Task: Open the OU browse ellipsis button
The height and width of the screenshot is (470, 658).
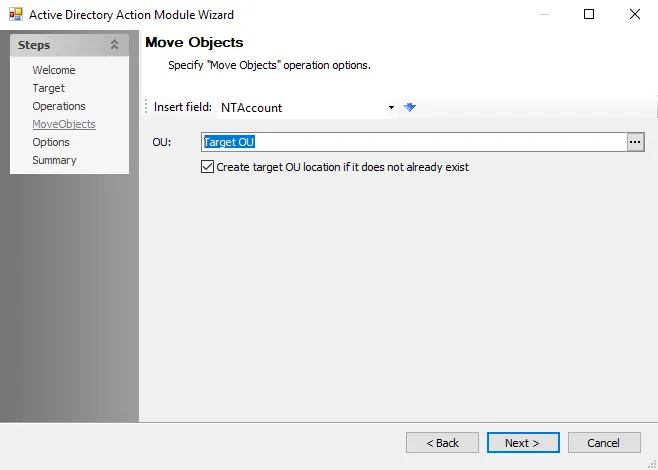Action: click(x=635, y=142)
